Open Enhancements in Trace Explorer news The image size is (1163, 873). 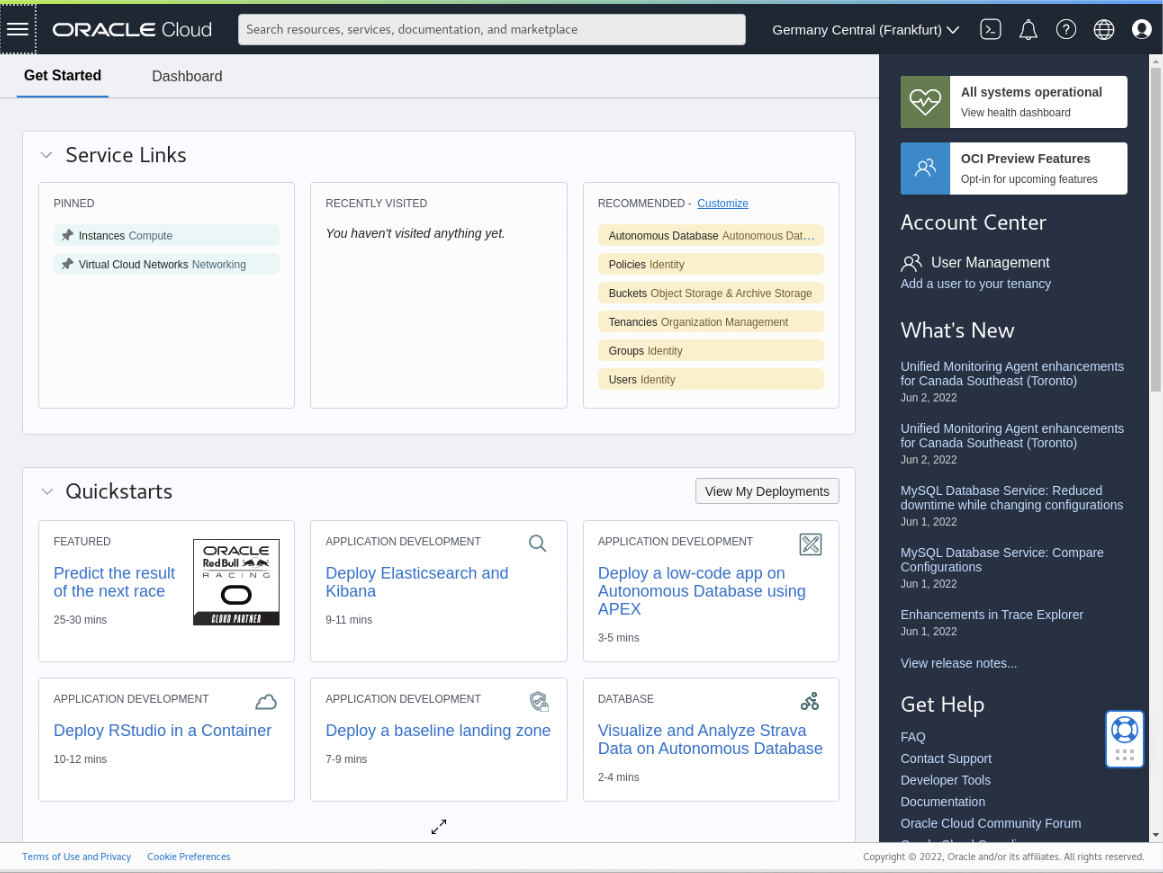(x=992, y=615)
